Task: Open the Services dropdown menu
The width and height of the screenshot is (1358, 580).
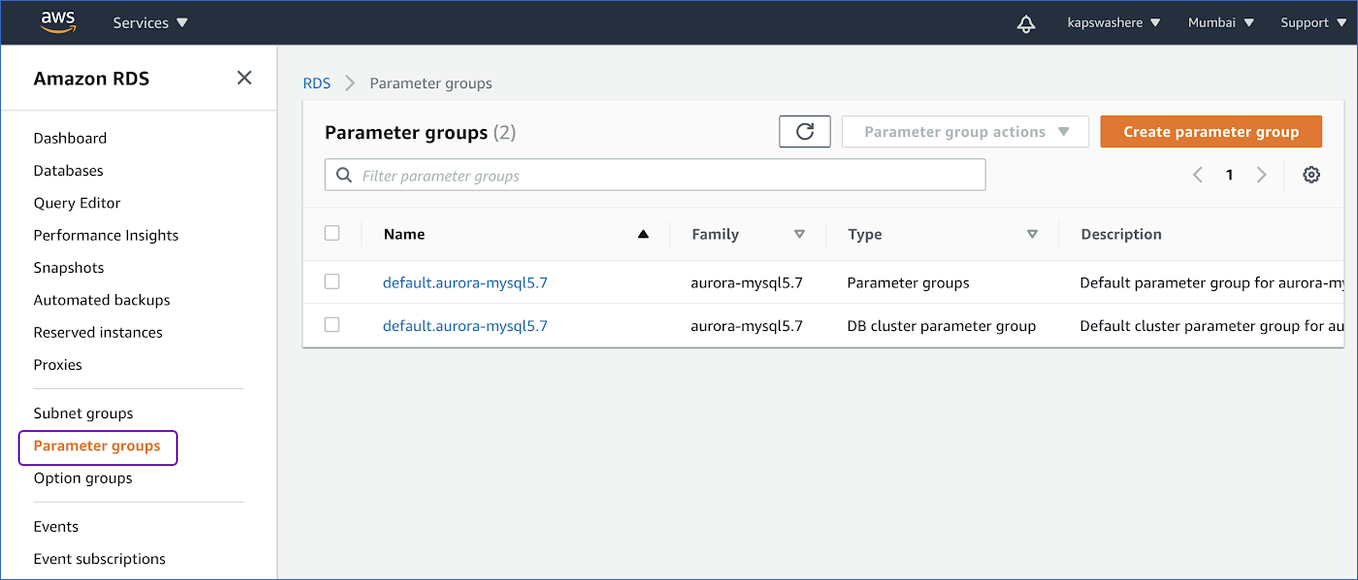Action: 150,22
